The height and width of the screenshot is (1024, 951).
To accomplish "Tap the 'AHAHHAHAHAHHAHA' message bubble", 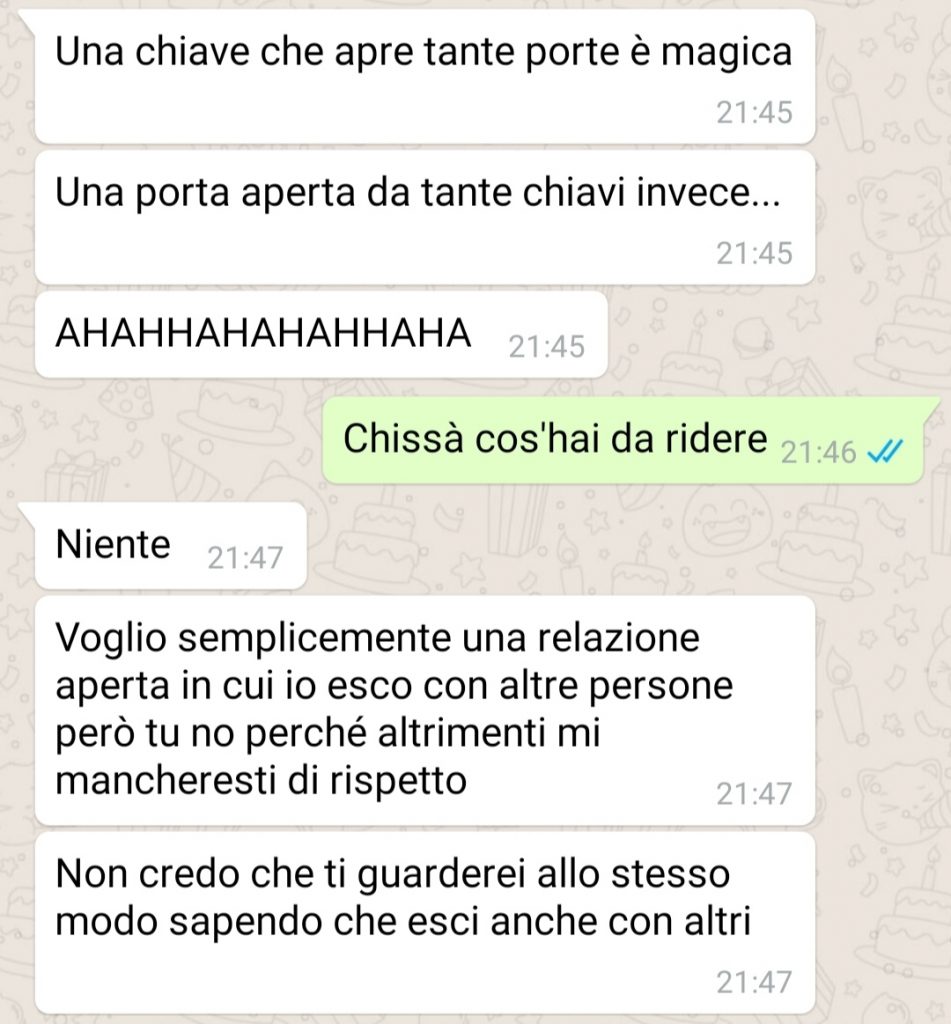I will tap(321, 334).
